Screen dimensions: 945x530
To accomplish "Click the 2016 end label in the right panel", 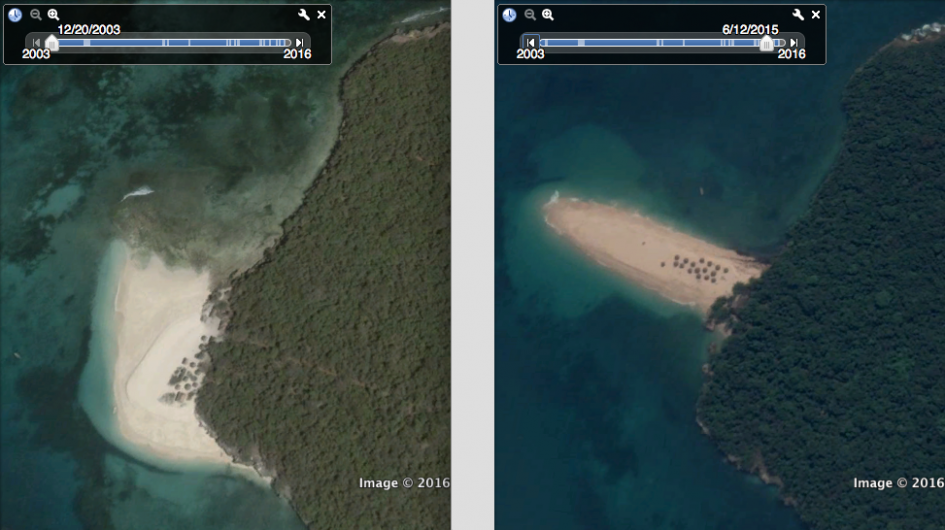I will pos(791,54).
